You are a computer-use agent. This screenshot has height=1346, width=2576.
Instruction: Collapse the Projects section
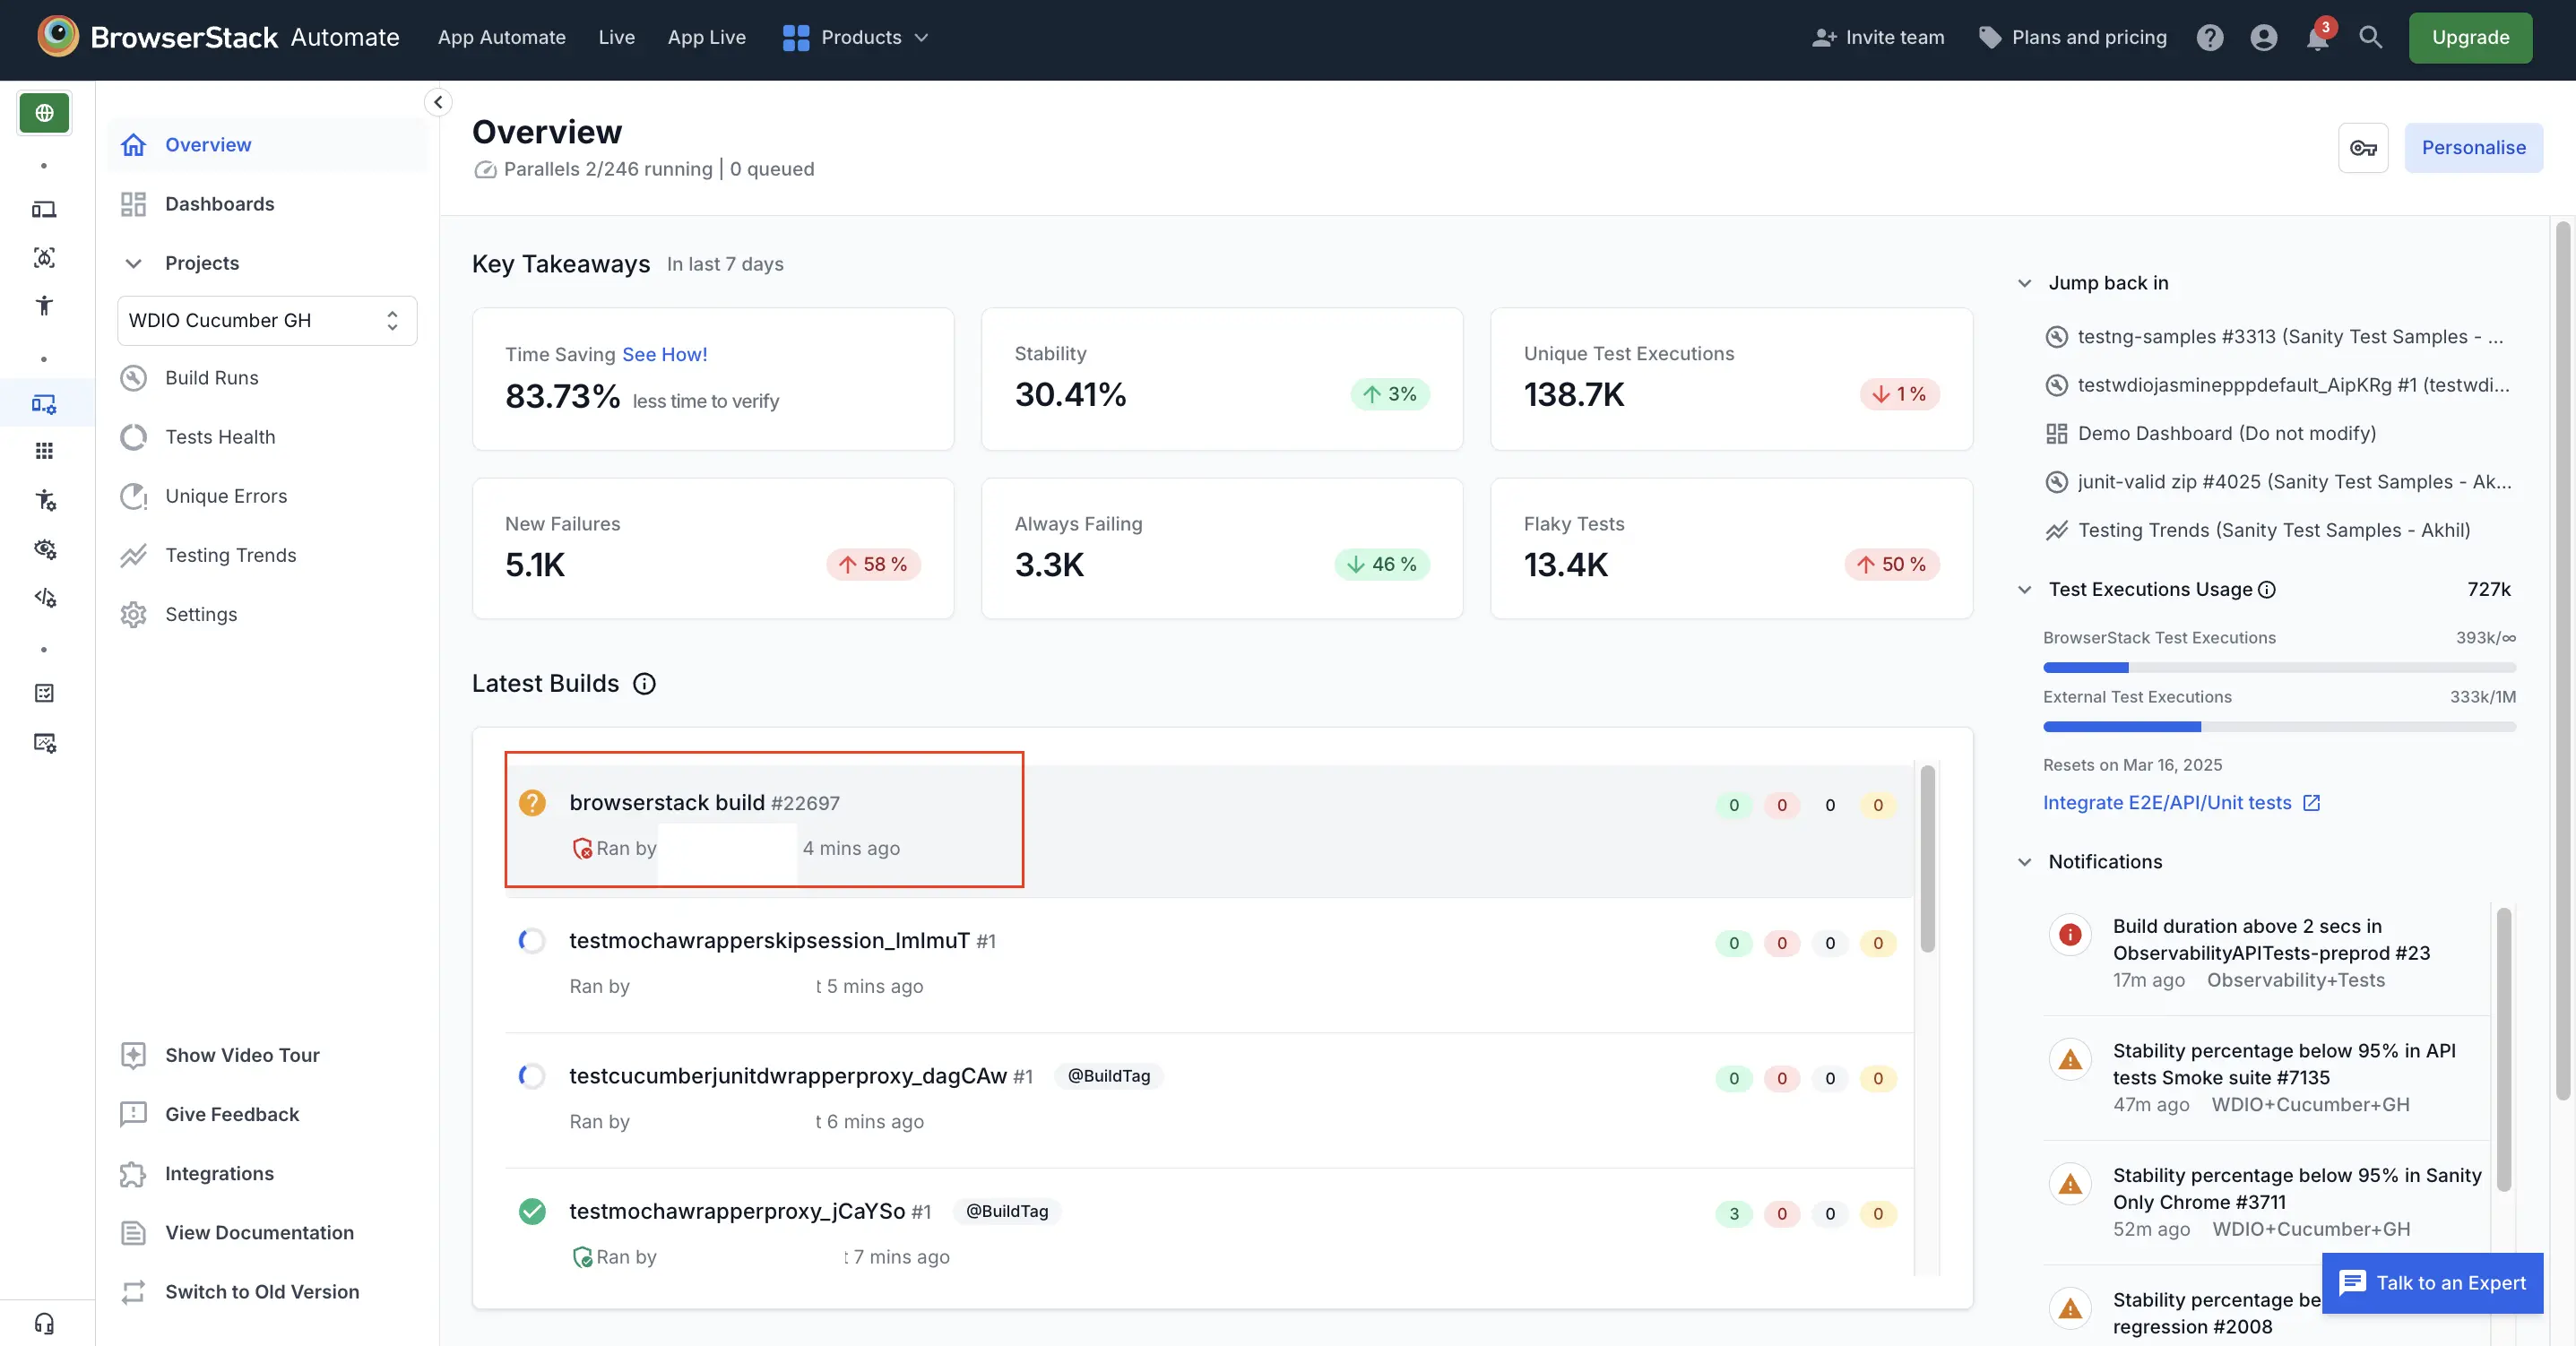coord(133,263)
